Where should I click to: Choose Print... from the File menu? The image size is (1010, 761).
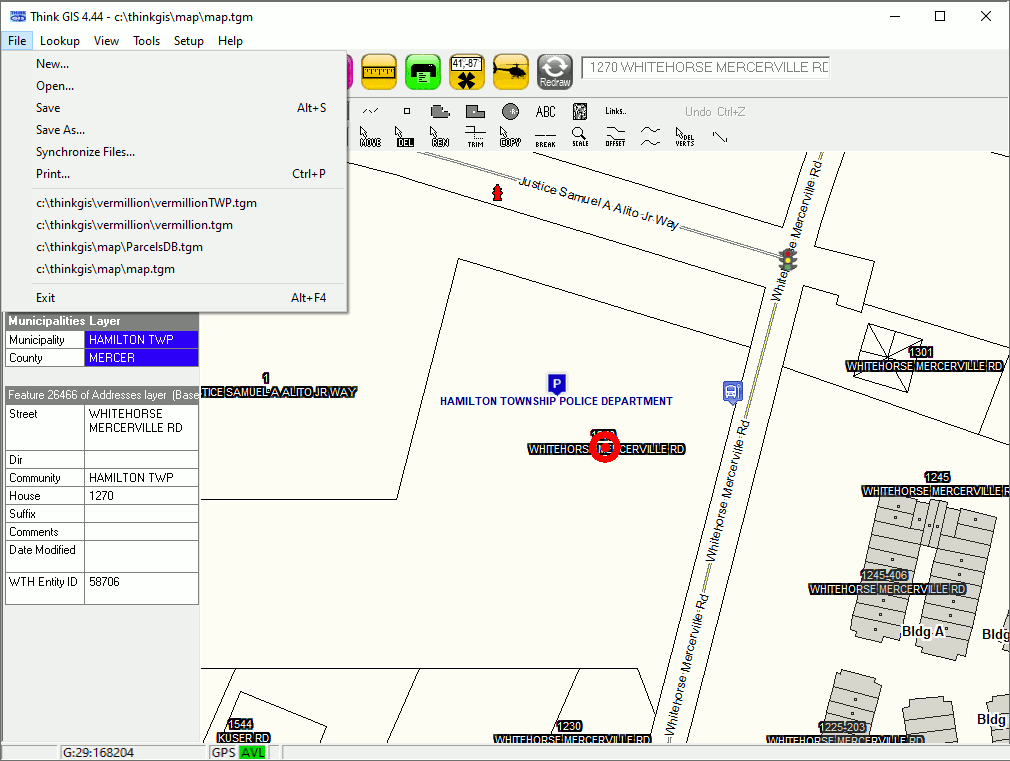pos(175,174)
